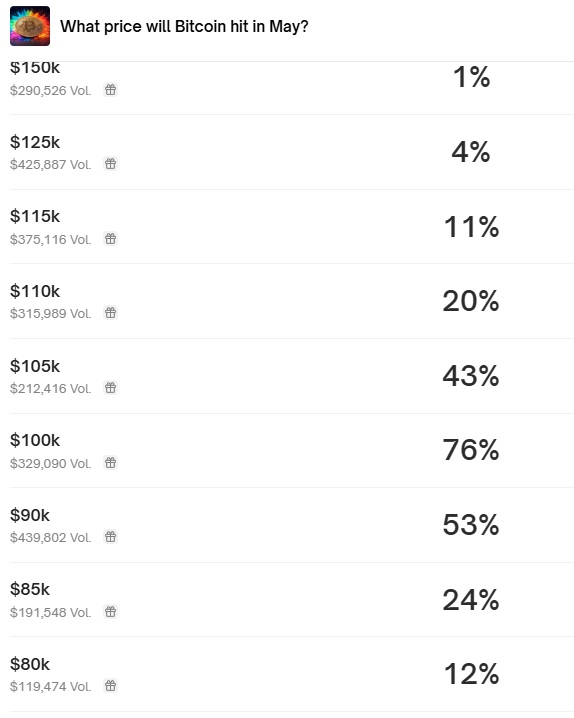
Task: Click the gift icon beside $425,887 Vol.
Action: click(110, 163)
